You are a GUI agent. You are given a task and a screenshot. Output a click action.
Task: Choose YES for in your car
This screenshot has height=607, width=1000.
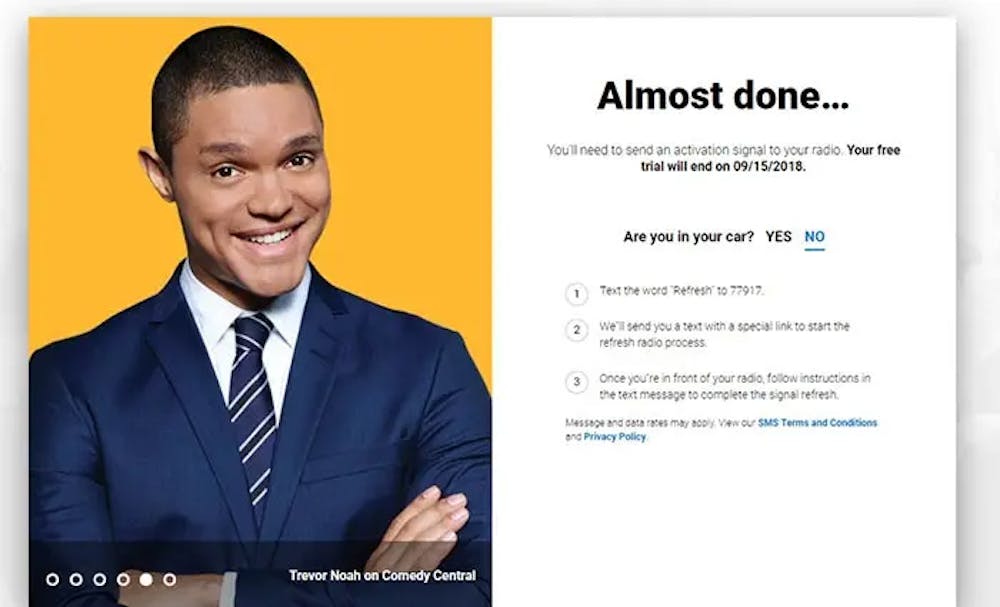(778, 237)
